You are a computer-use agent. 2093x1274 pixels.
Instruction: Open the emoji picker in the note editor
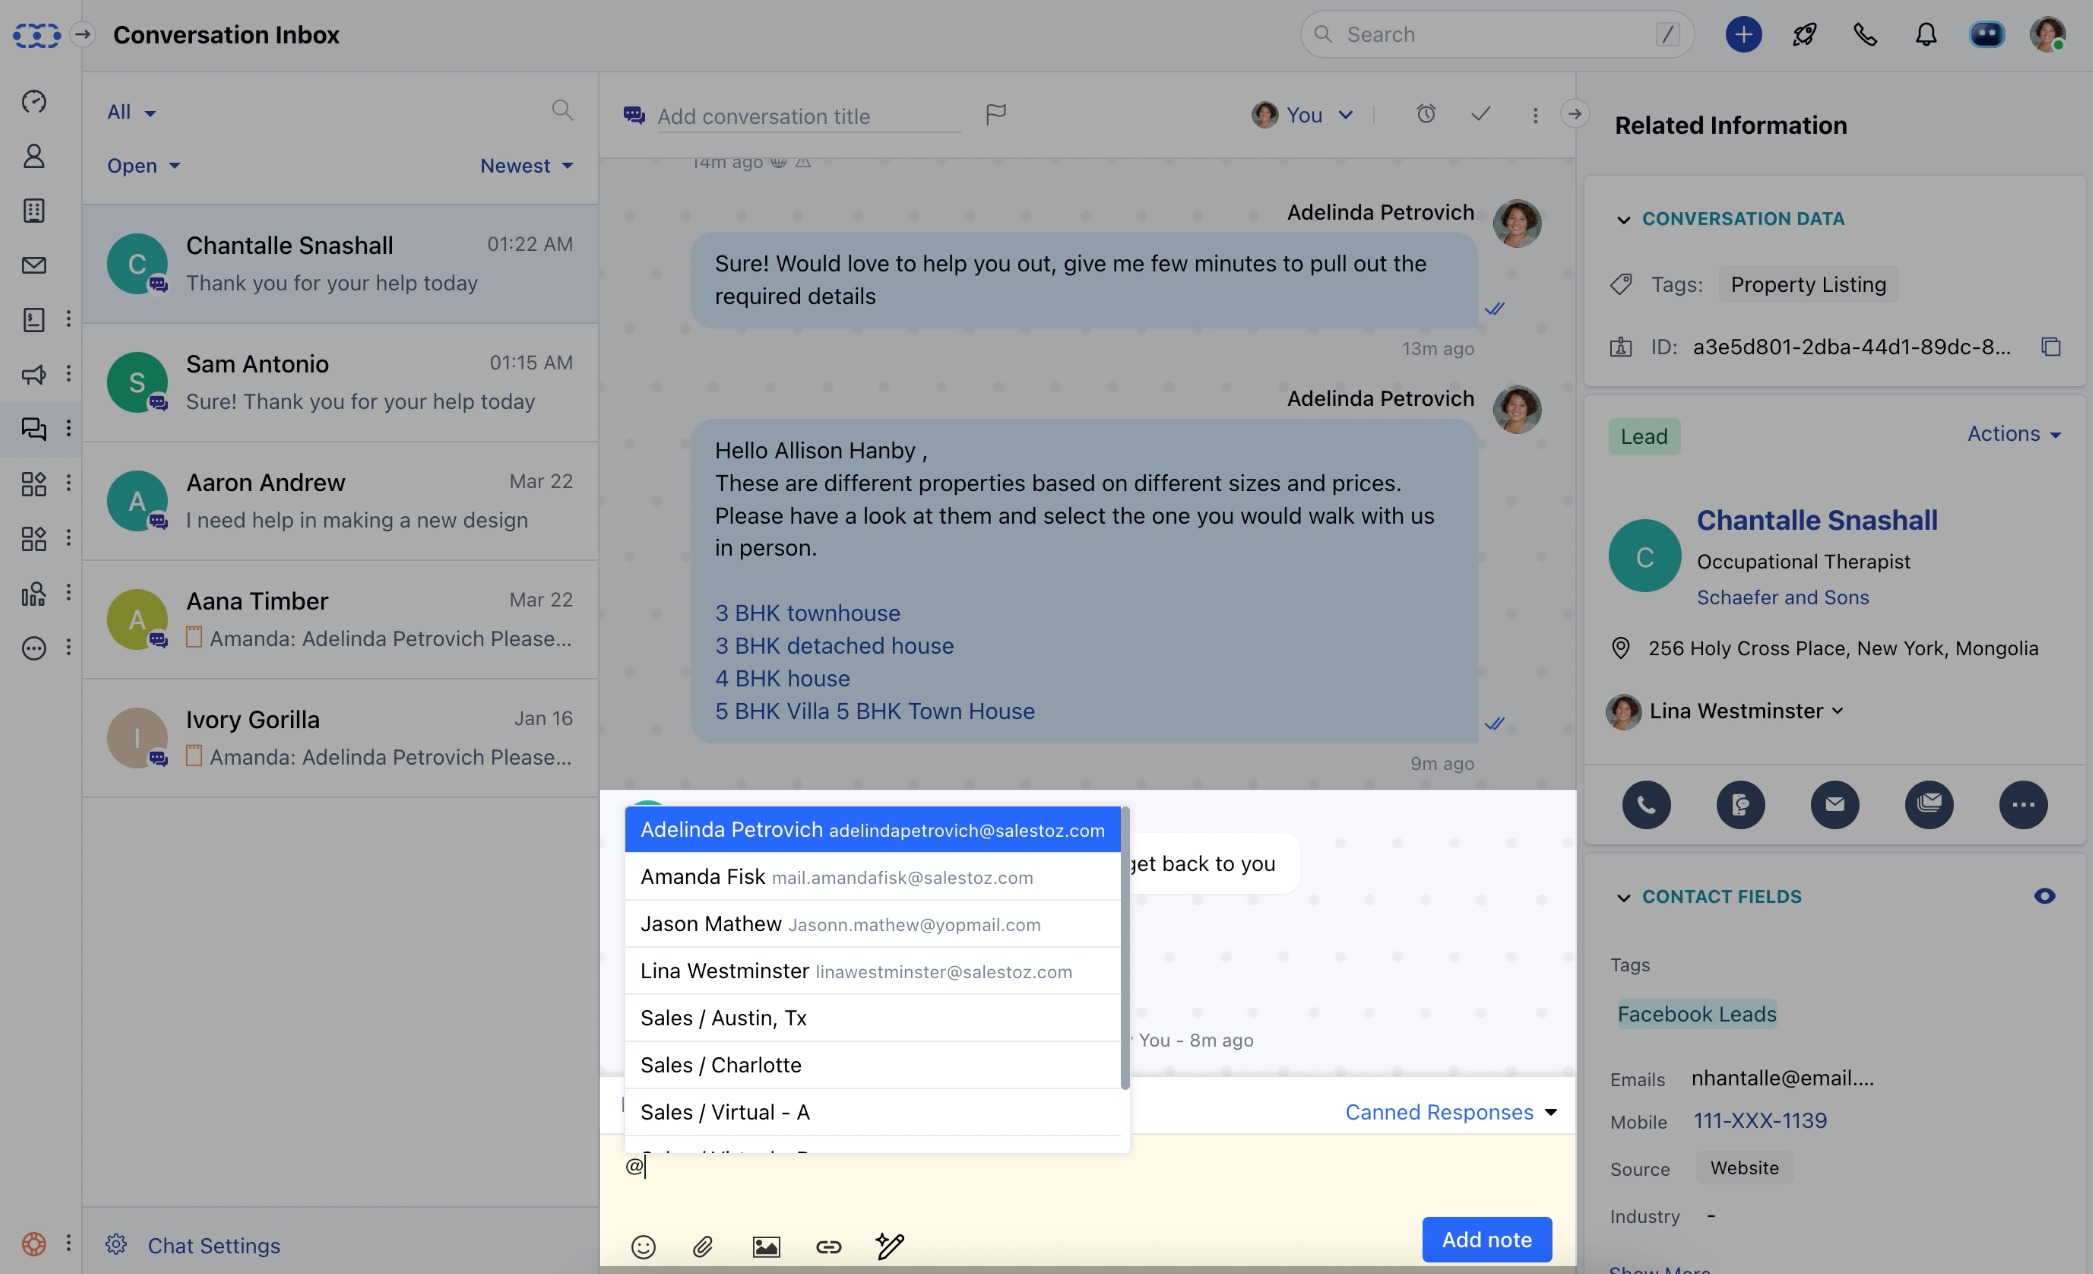[x=643, y=1246]
